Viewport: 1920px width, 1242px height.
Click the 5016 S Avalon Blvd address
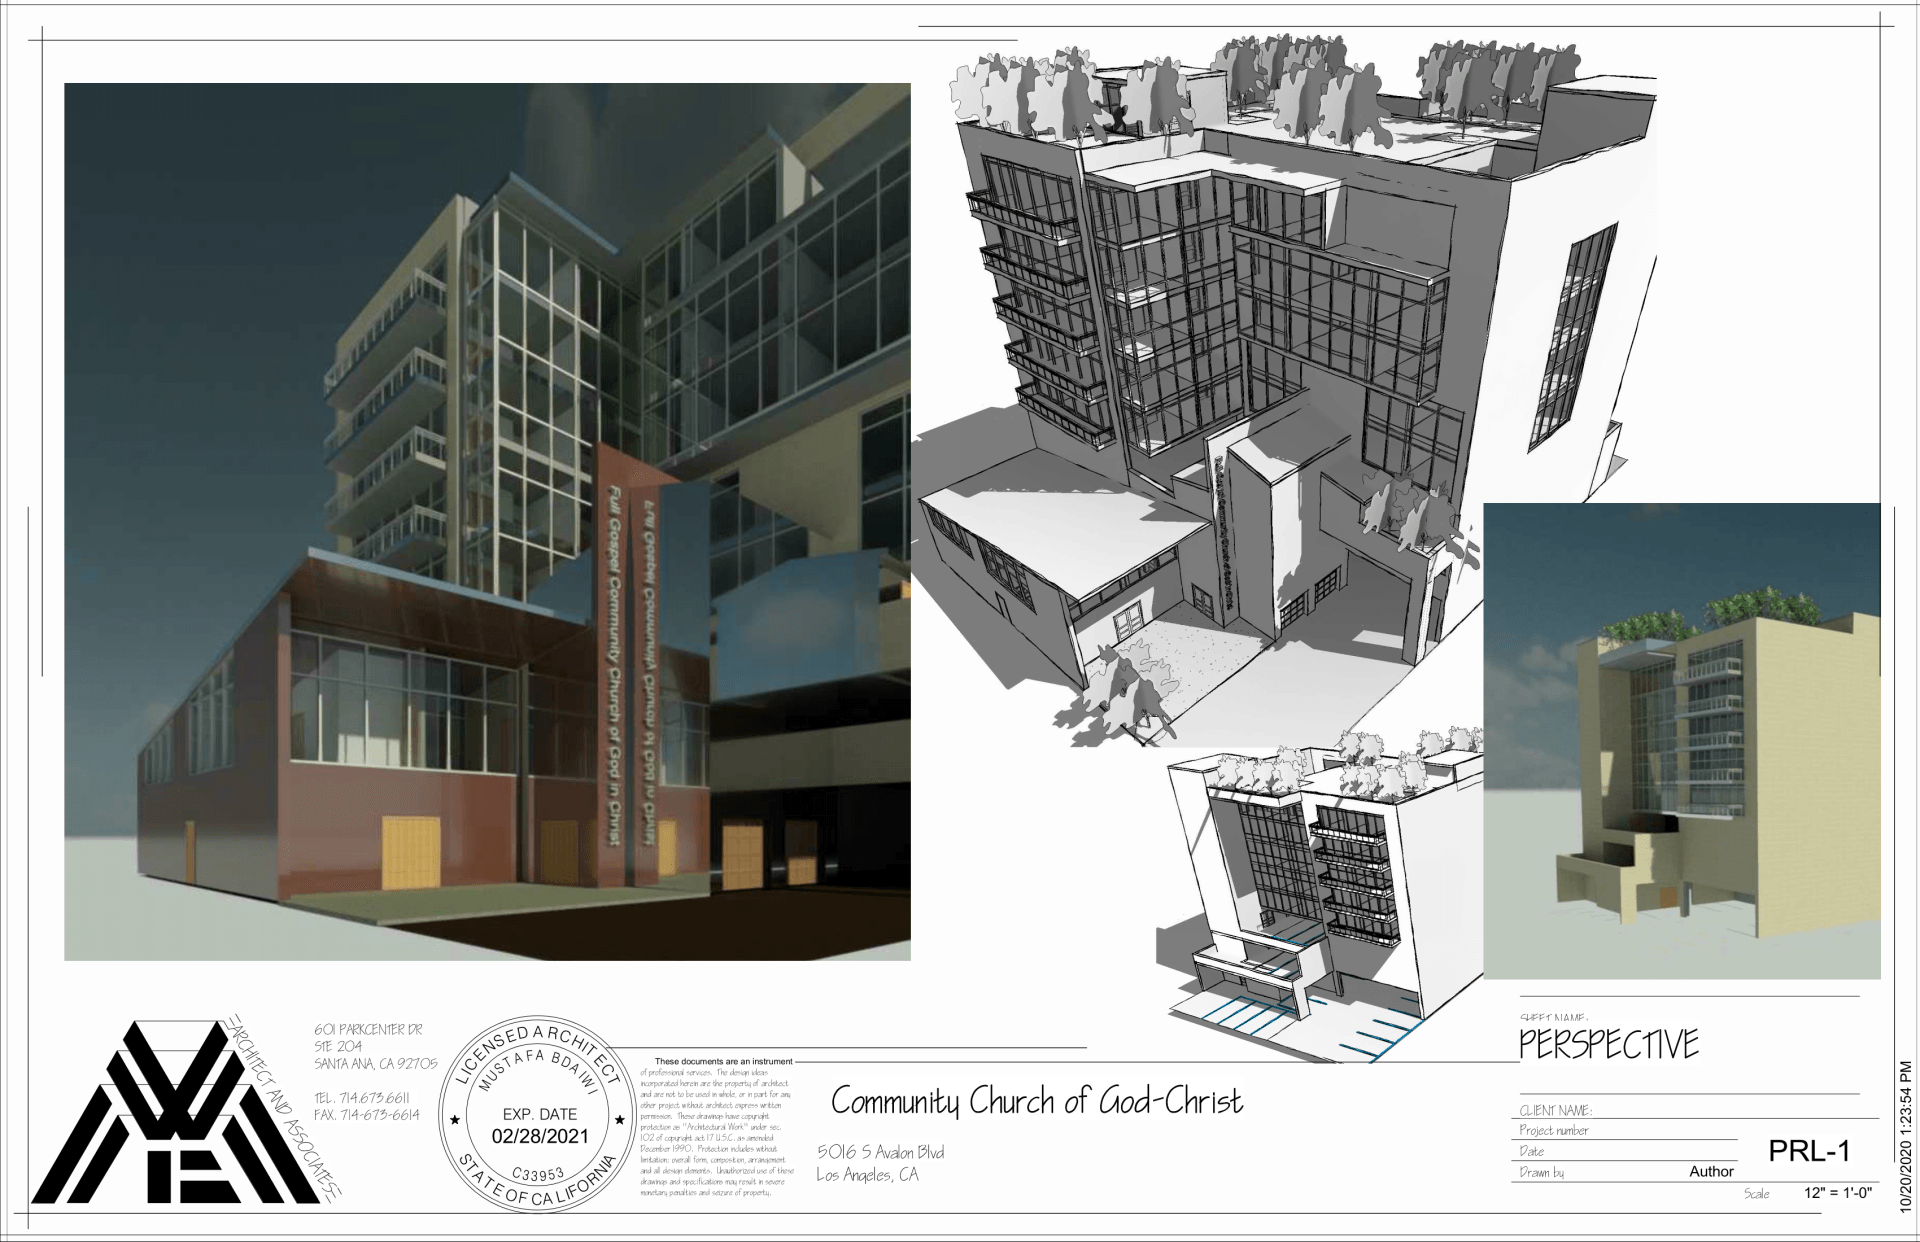pos(880,1153)
